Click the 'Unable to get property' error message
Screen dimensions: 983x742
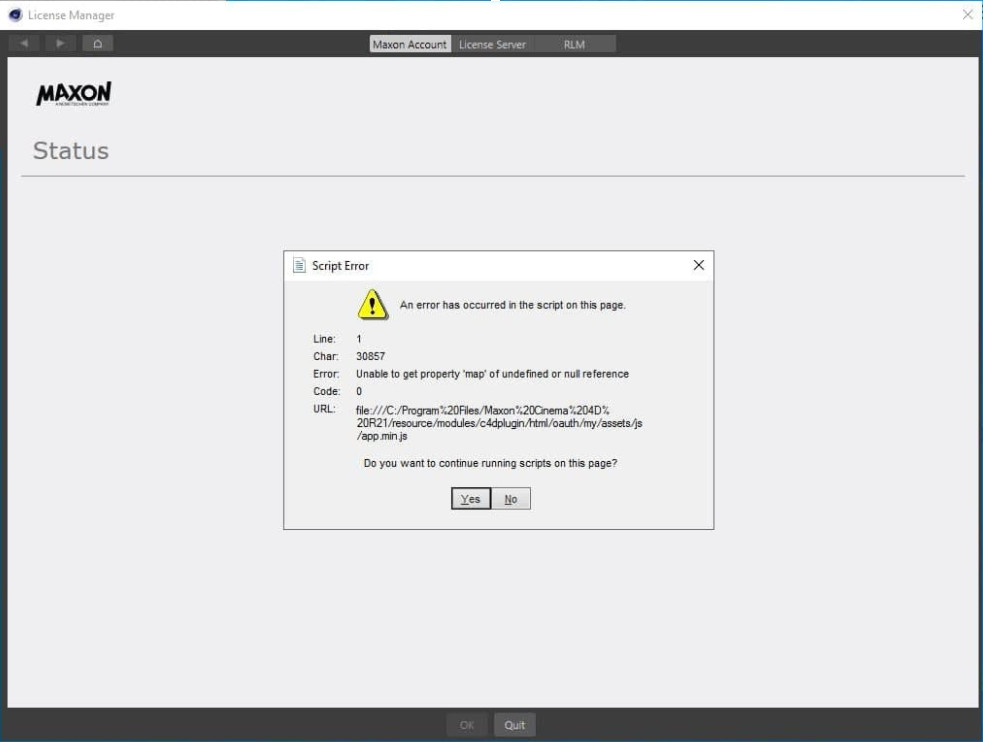[492, 374]
